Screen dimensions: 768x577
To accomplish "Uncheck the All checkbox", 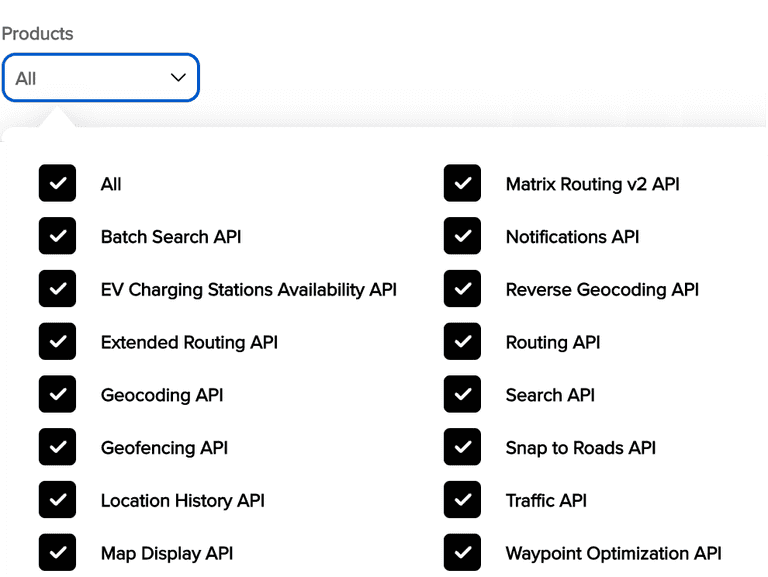I will [x=58, y=184].
